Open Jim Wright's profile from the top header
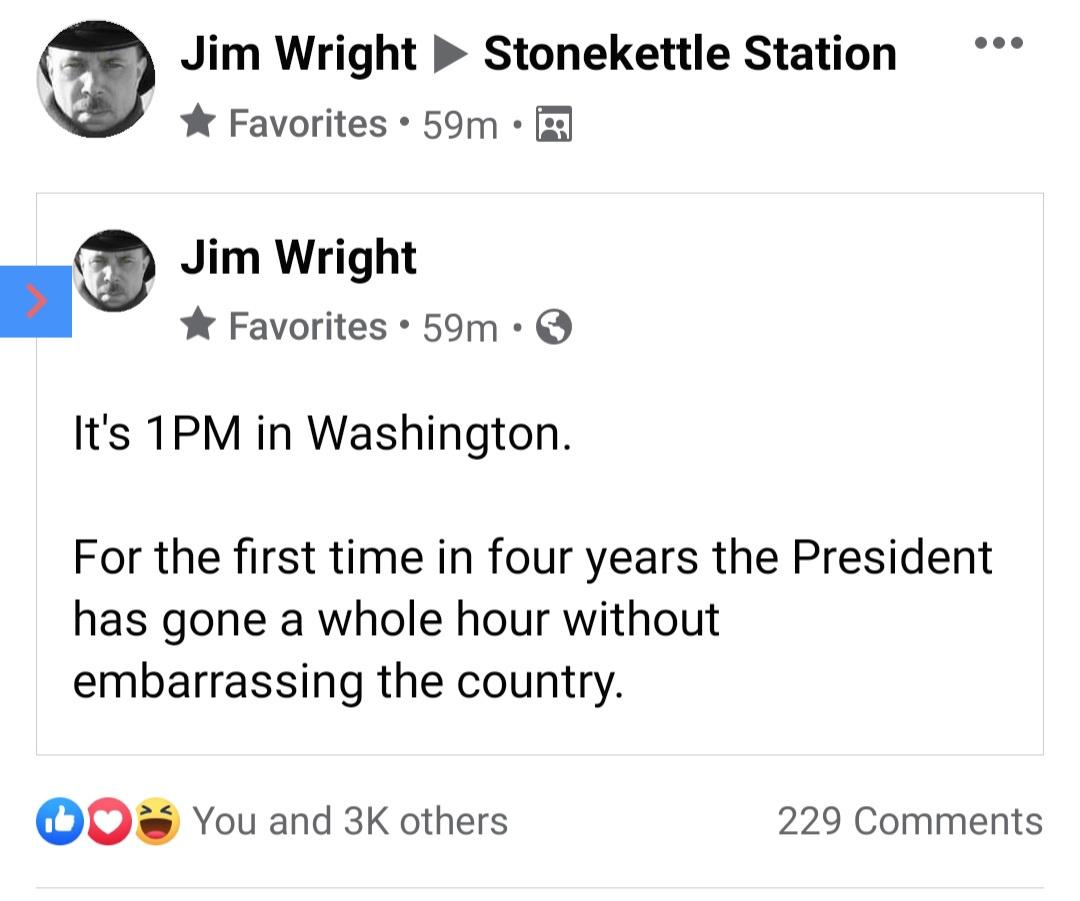1080x901 pixels. (298, 54)
